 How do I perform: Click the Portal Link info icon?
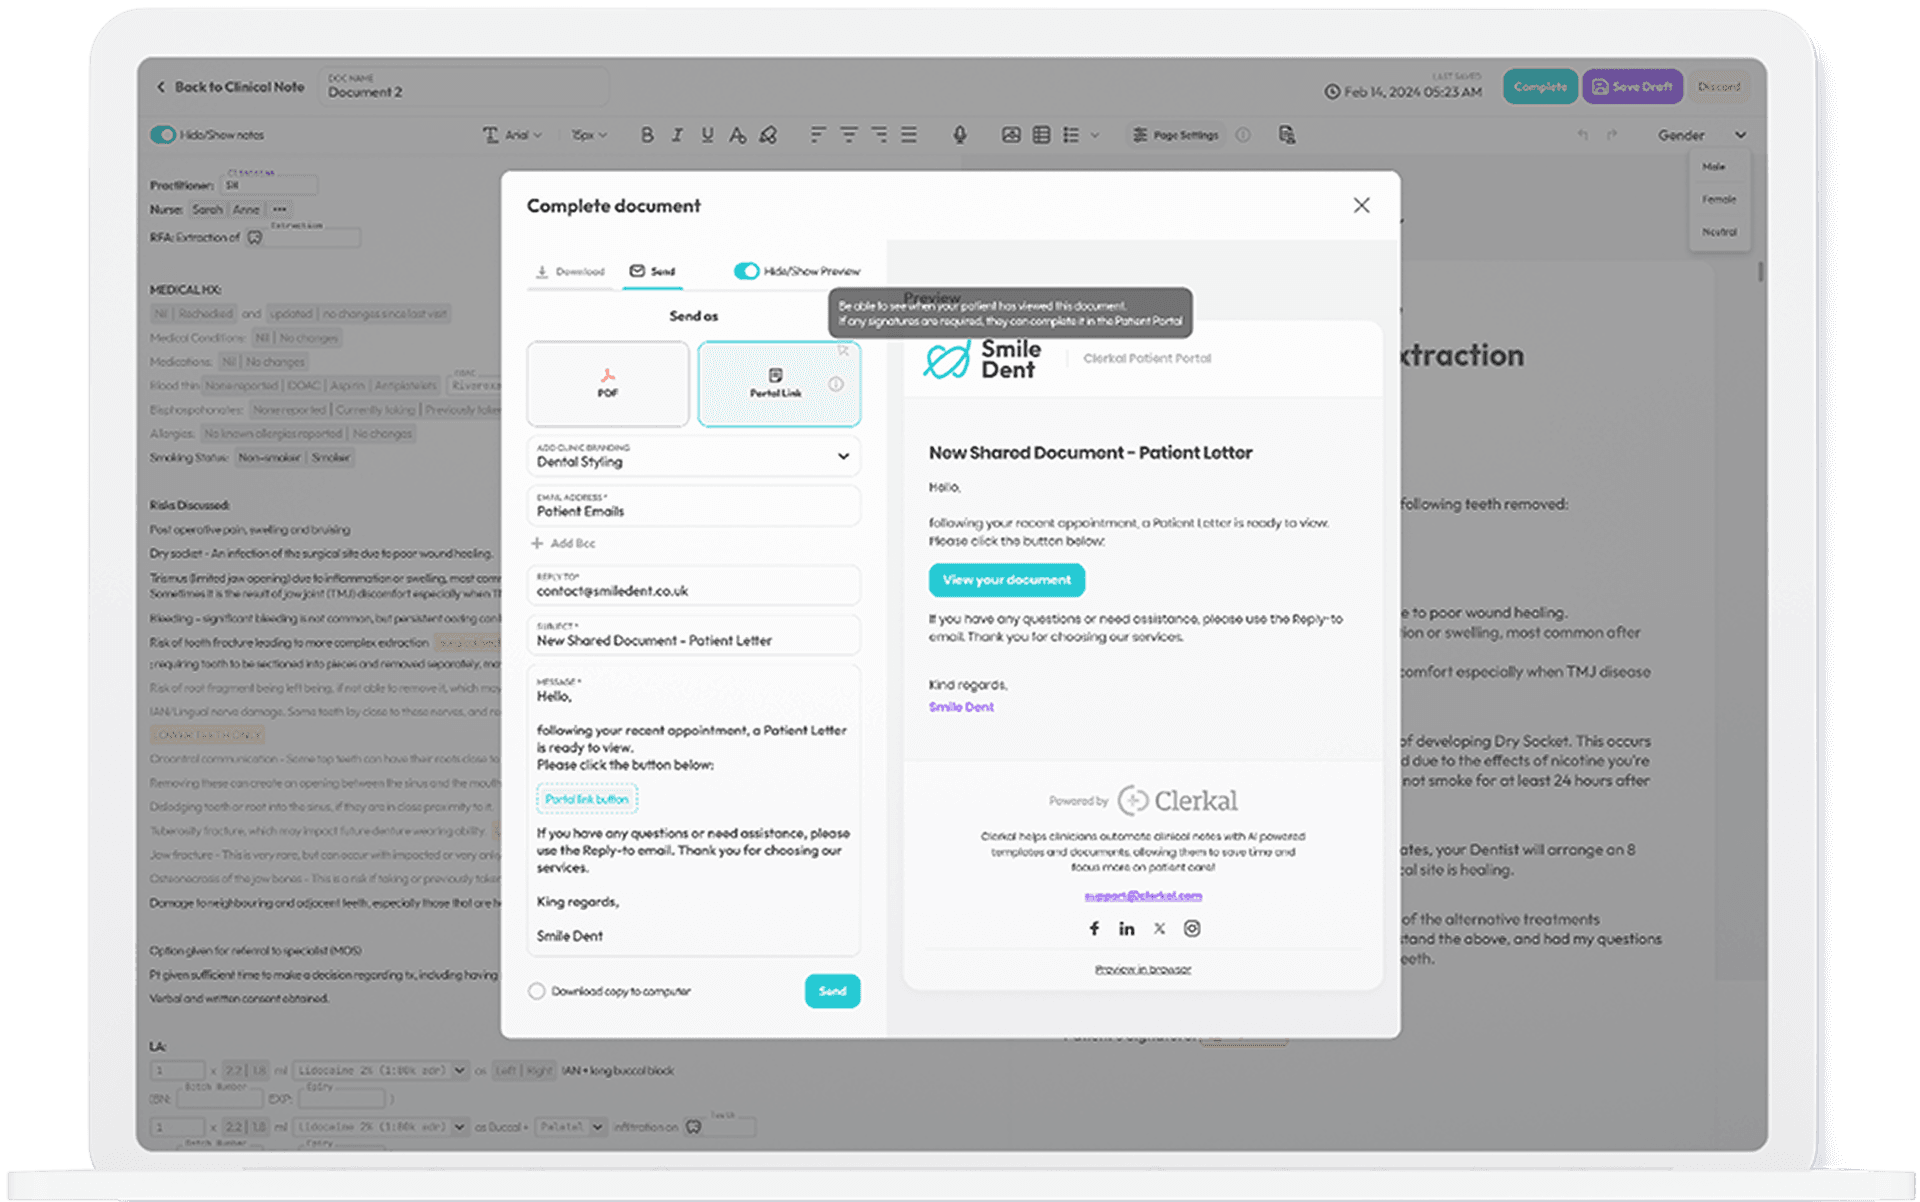click(x=836, y=384)
